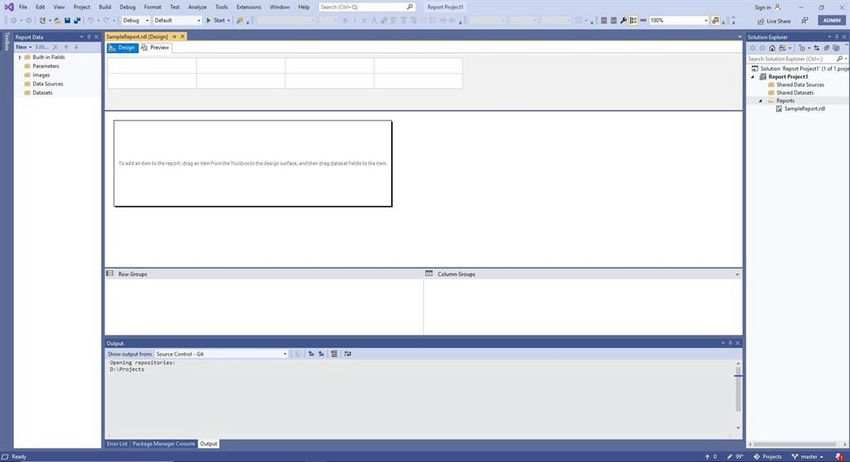This screenshot has height=462, width=850.
Task: Click the Toggle Word Wrap output icon
Action: pyautogui.click(x=347, y=354)
